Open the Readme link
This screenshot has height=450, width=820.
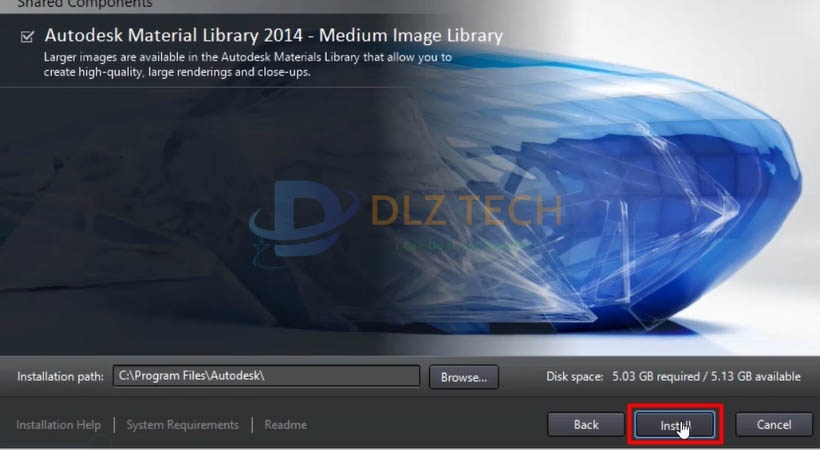pyautogui.click(x=286, y=425)
